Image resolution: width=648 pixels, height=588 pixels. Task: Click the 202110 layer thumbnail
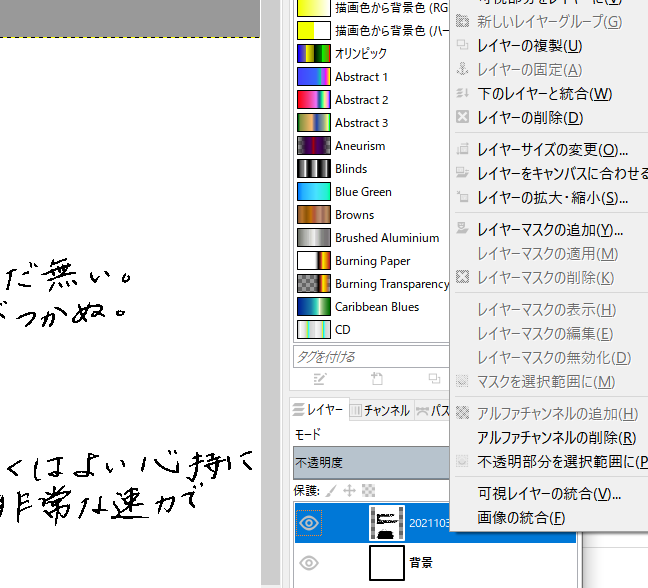tap(387, 523)
